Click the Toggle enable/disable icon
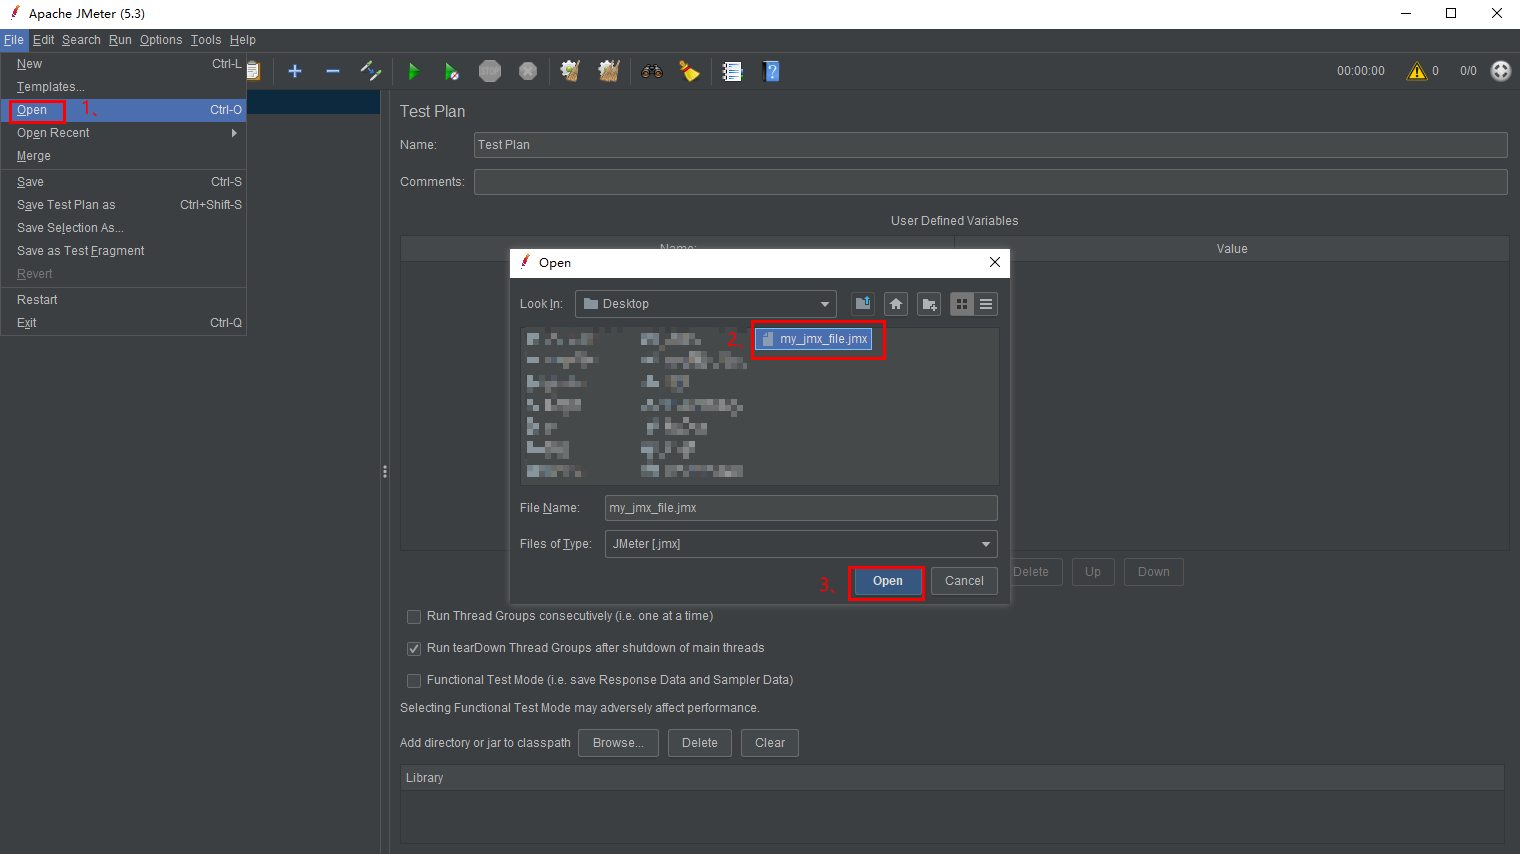Image resolution: width=1520 pixels, height=854 pixels. coord(371,71)
